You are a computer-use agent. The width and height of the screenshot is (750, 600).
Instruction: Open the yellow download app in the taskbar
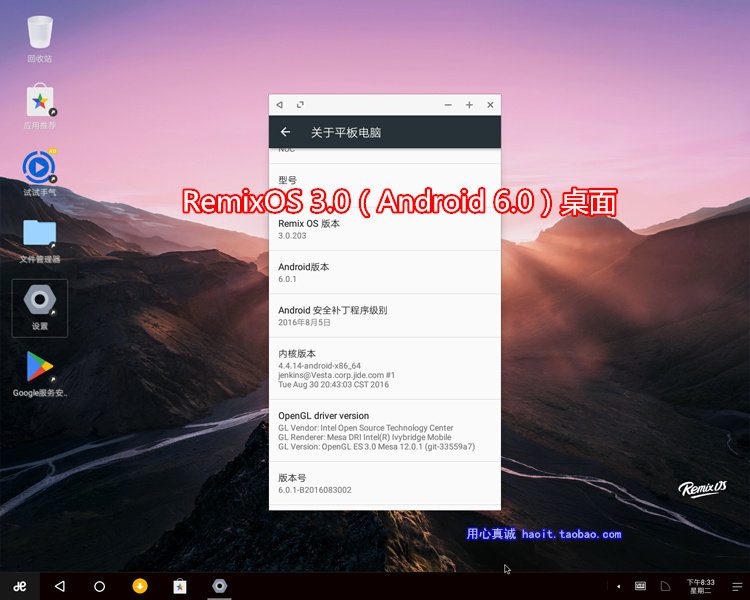click(x=140, y=586)
